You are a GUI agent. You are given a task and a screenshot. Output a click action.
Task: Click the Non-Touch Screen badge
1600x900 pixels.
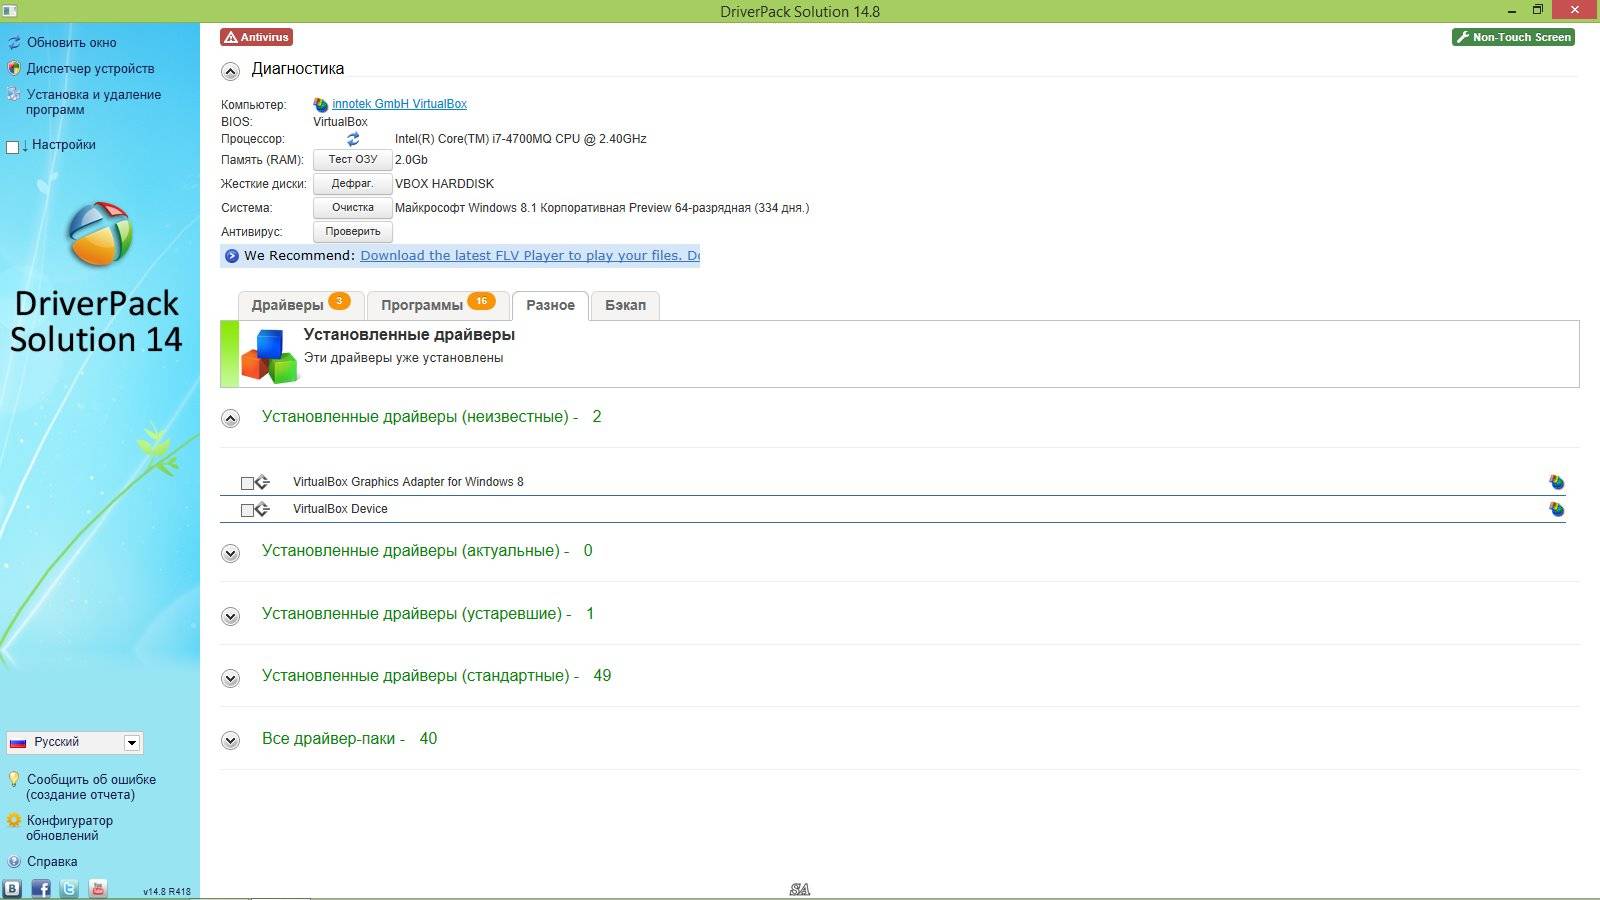(x=1514, y=37)
